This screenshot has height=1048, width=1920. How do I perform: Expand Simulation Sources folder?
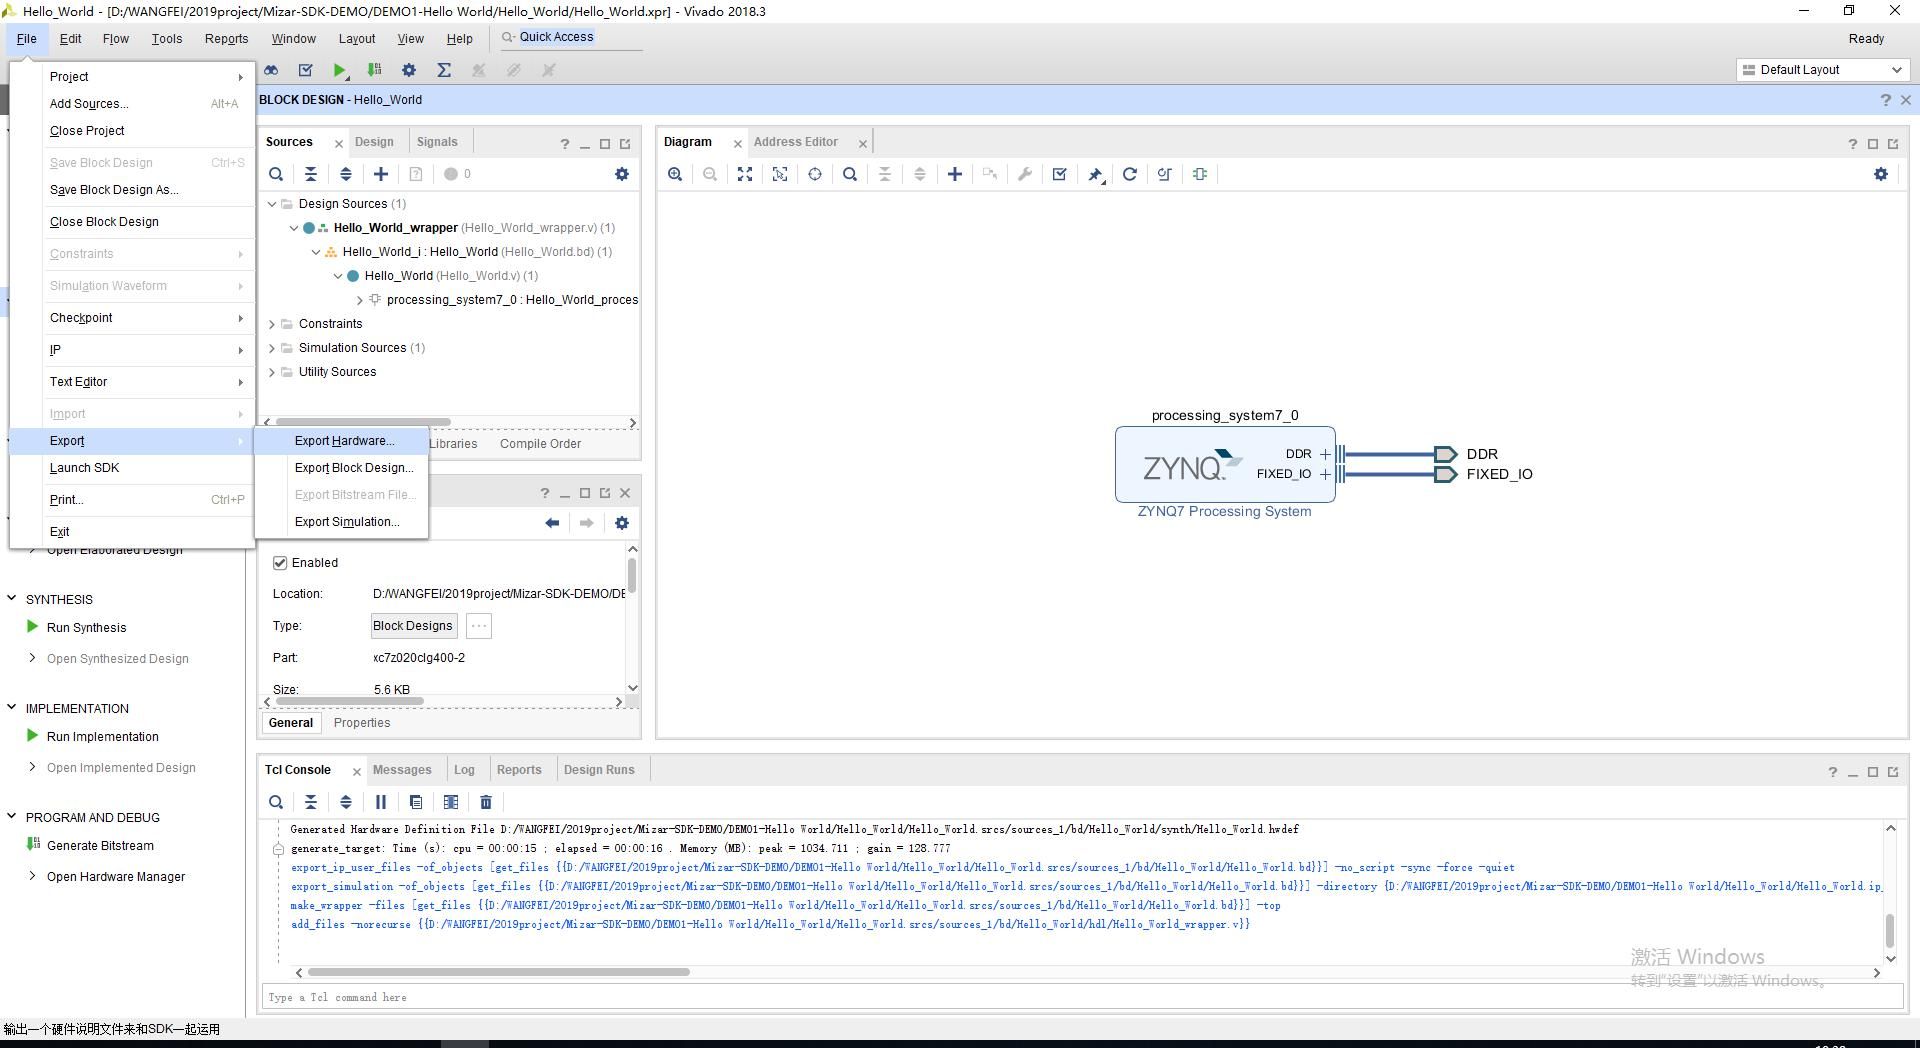(272, 348)
